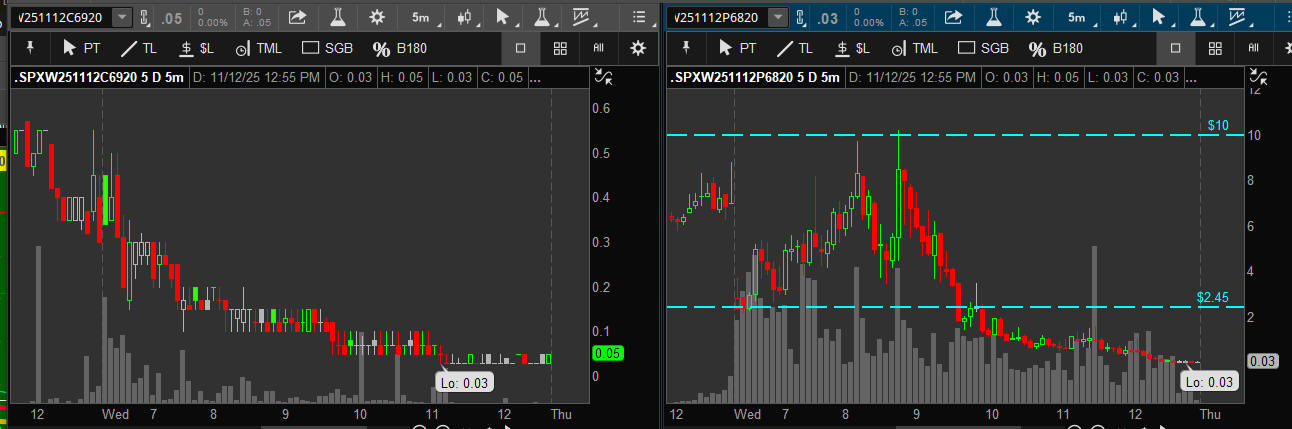Select the trendline TL drawing tool on left chart
The height and width of the screenshot is (429, 1292).
click(139, 48)
